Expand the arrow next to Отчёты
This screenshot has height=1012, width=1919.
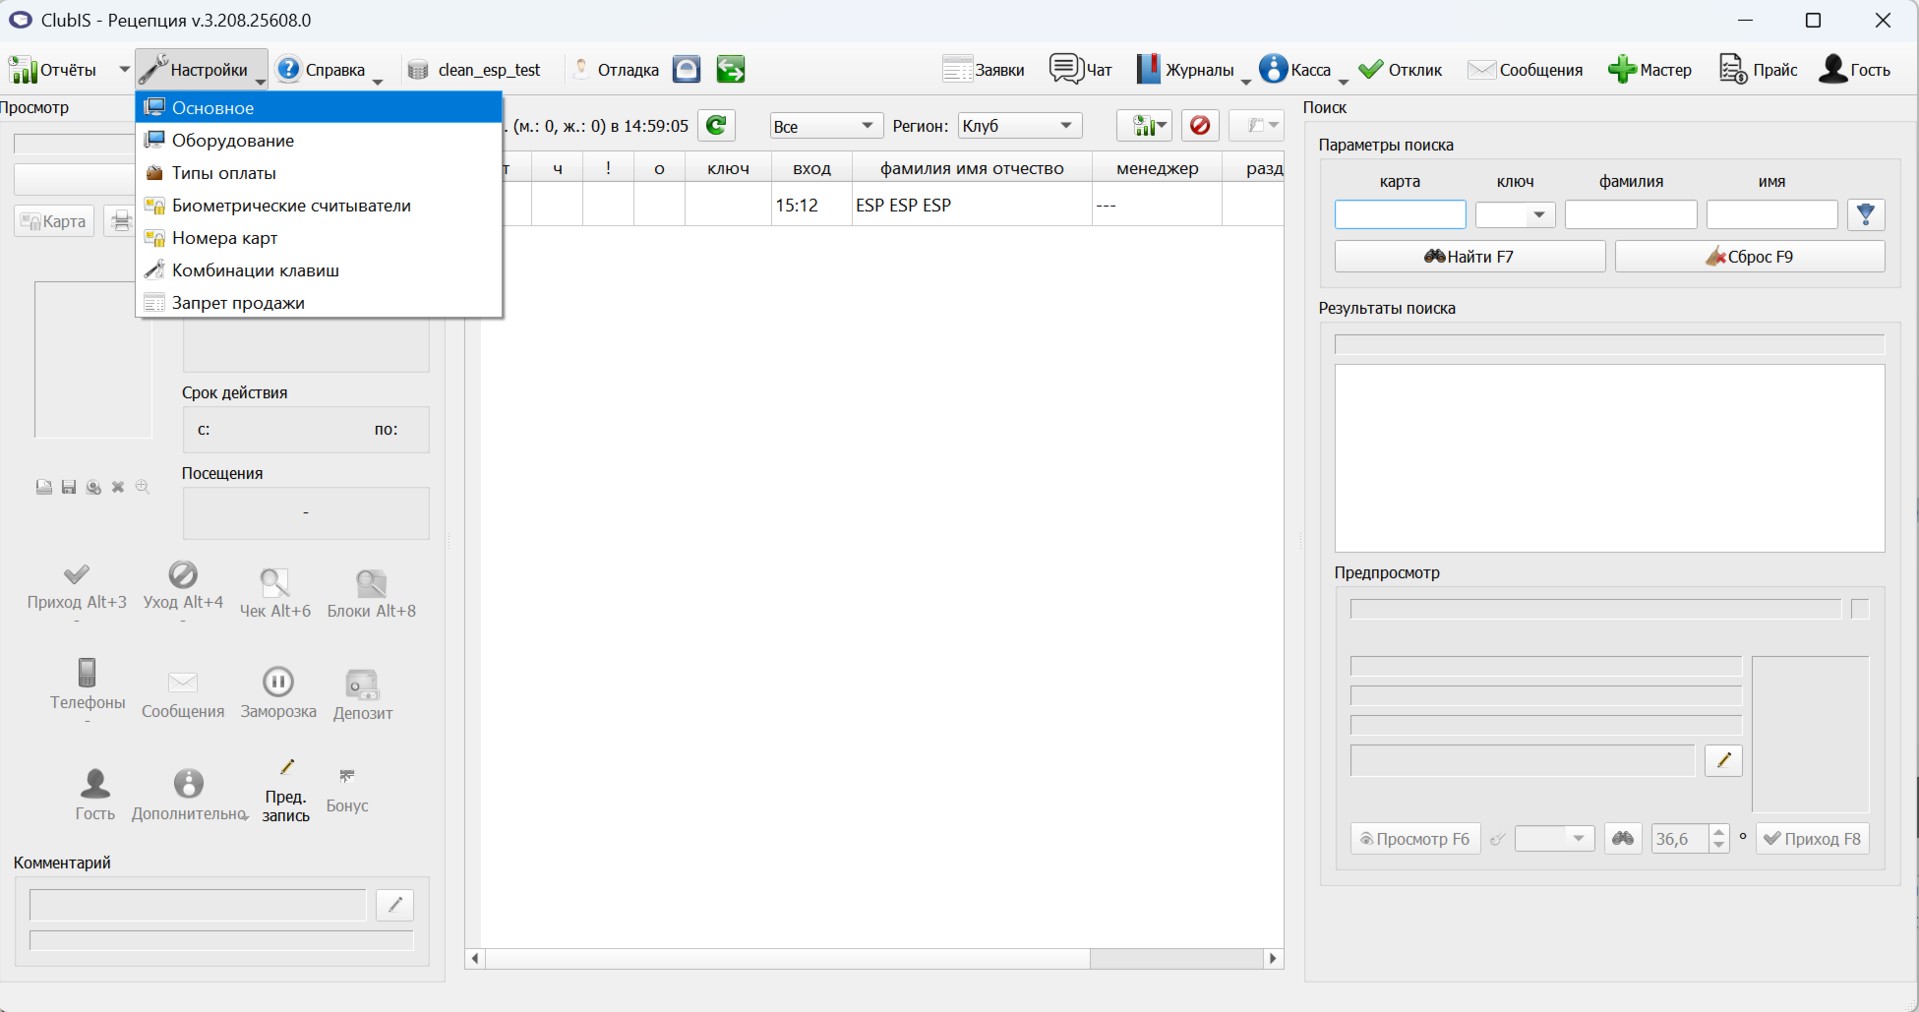pyautogui.click(x=124, y=70)
